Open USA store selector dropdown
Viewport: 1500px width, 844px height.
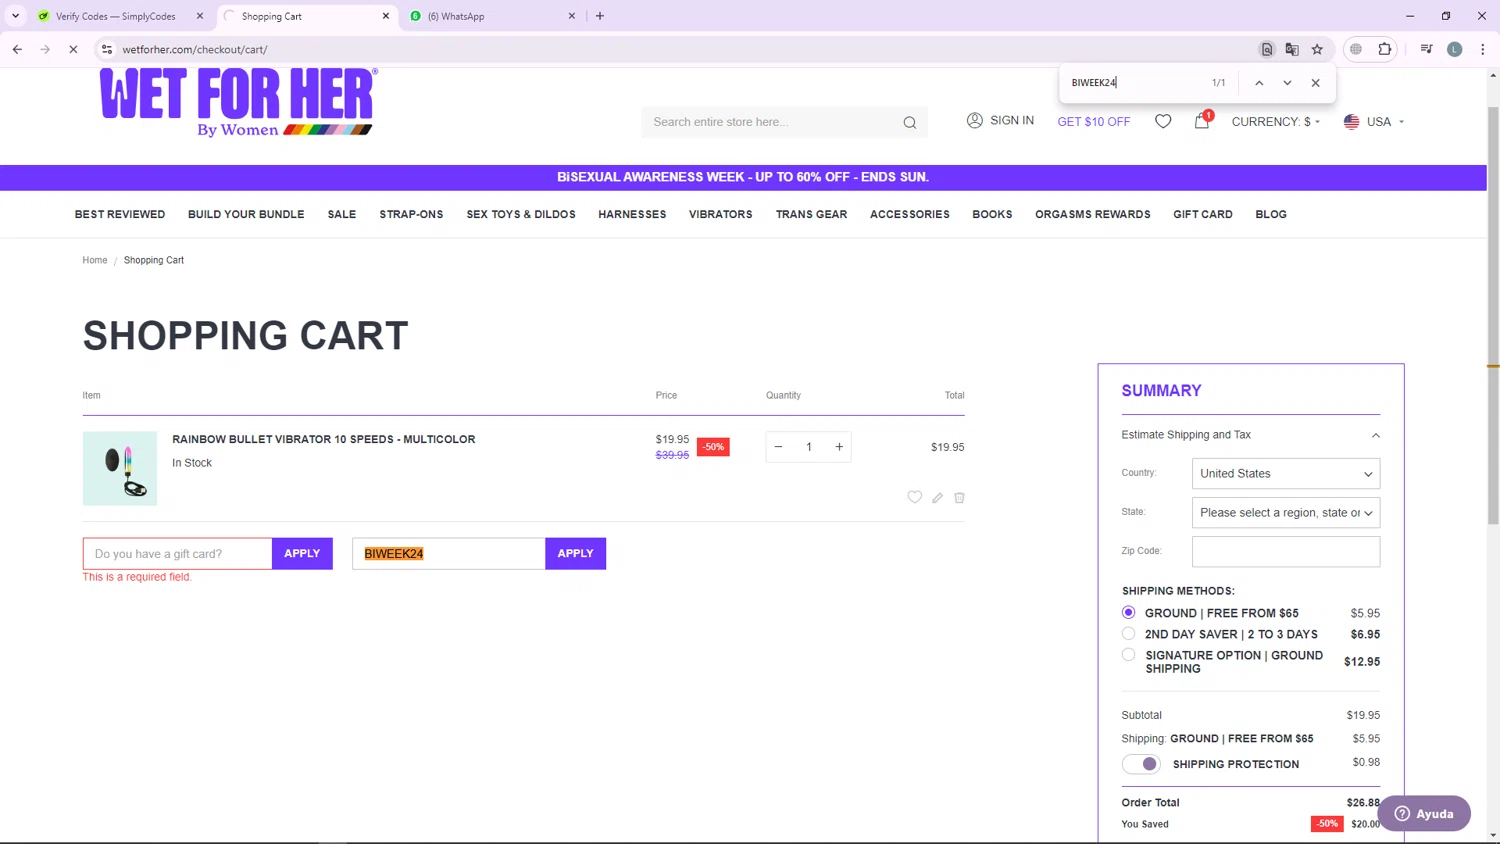click(1374, 122)
